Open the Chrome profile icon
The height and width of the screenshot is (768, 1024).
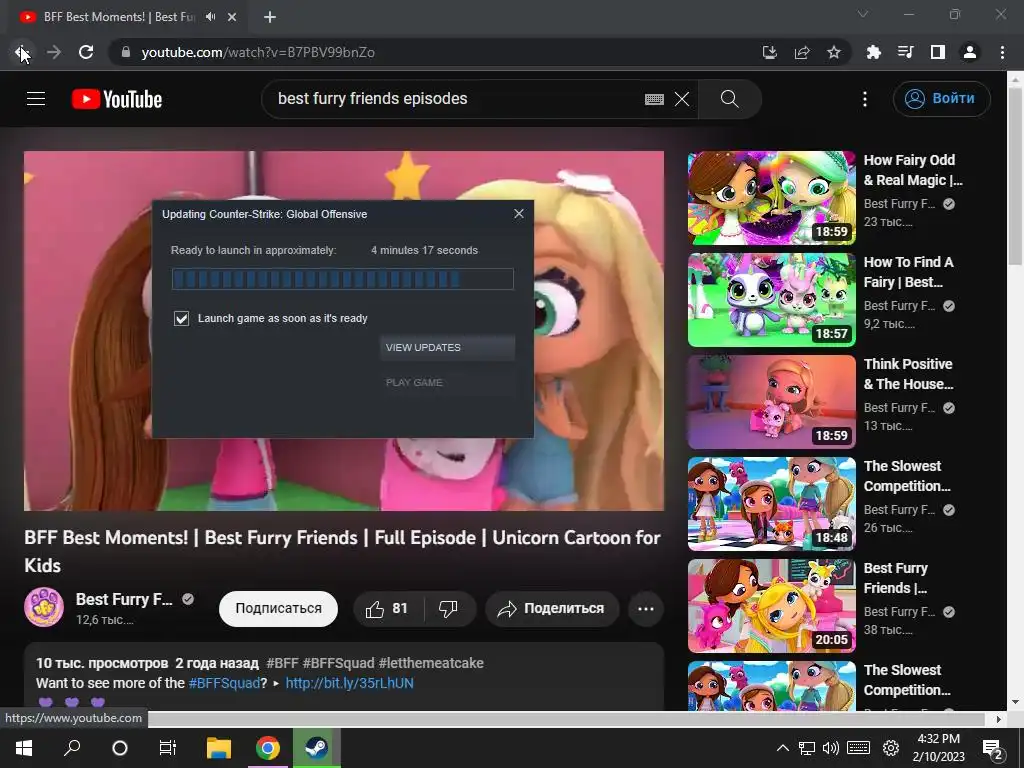970,52
